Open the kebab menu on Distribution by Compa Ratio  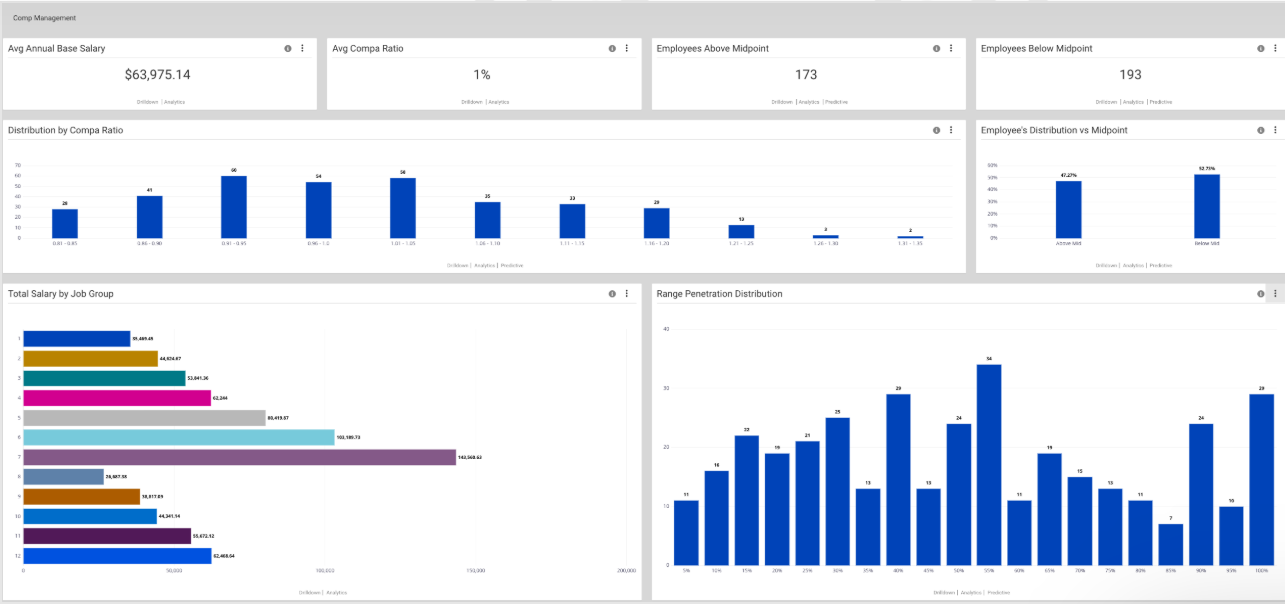(x=951, y=130)
